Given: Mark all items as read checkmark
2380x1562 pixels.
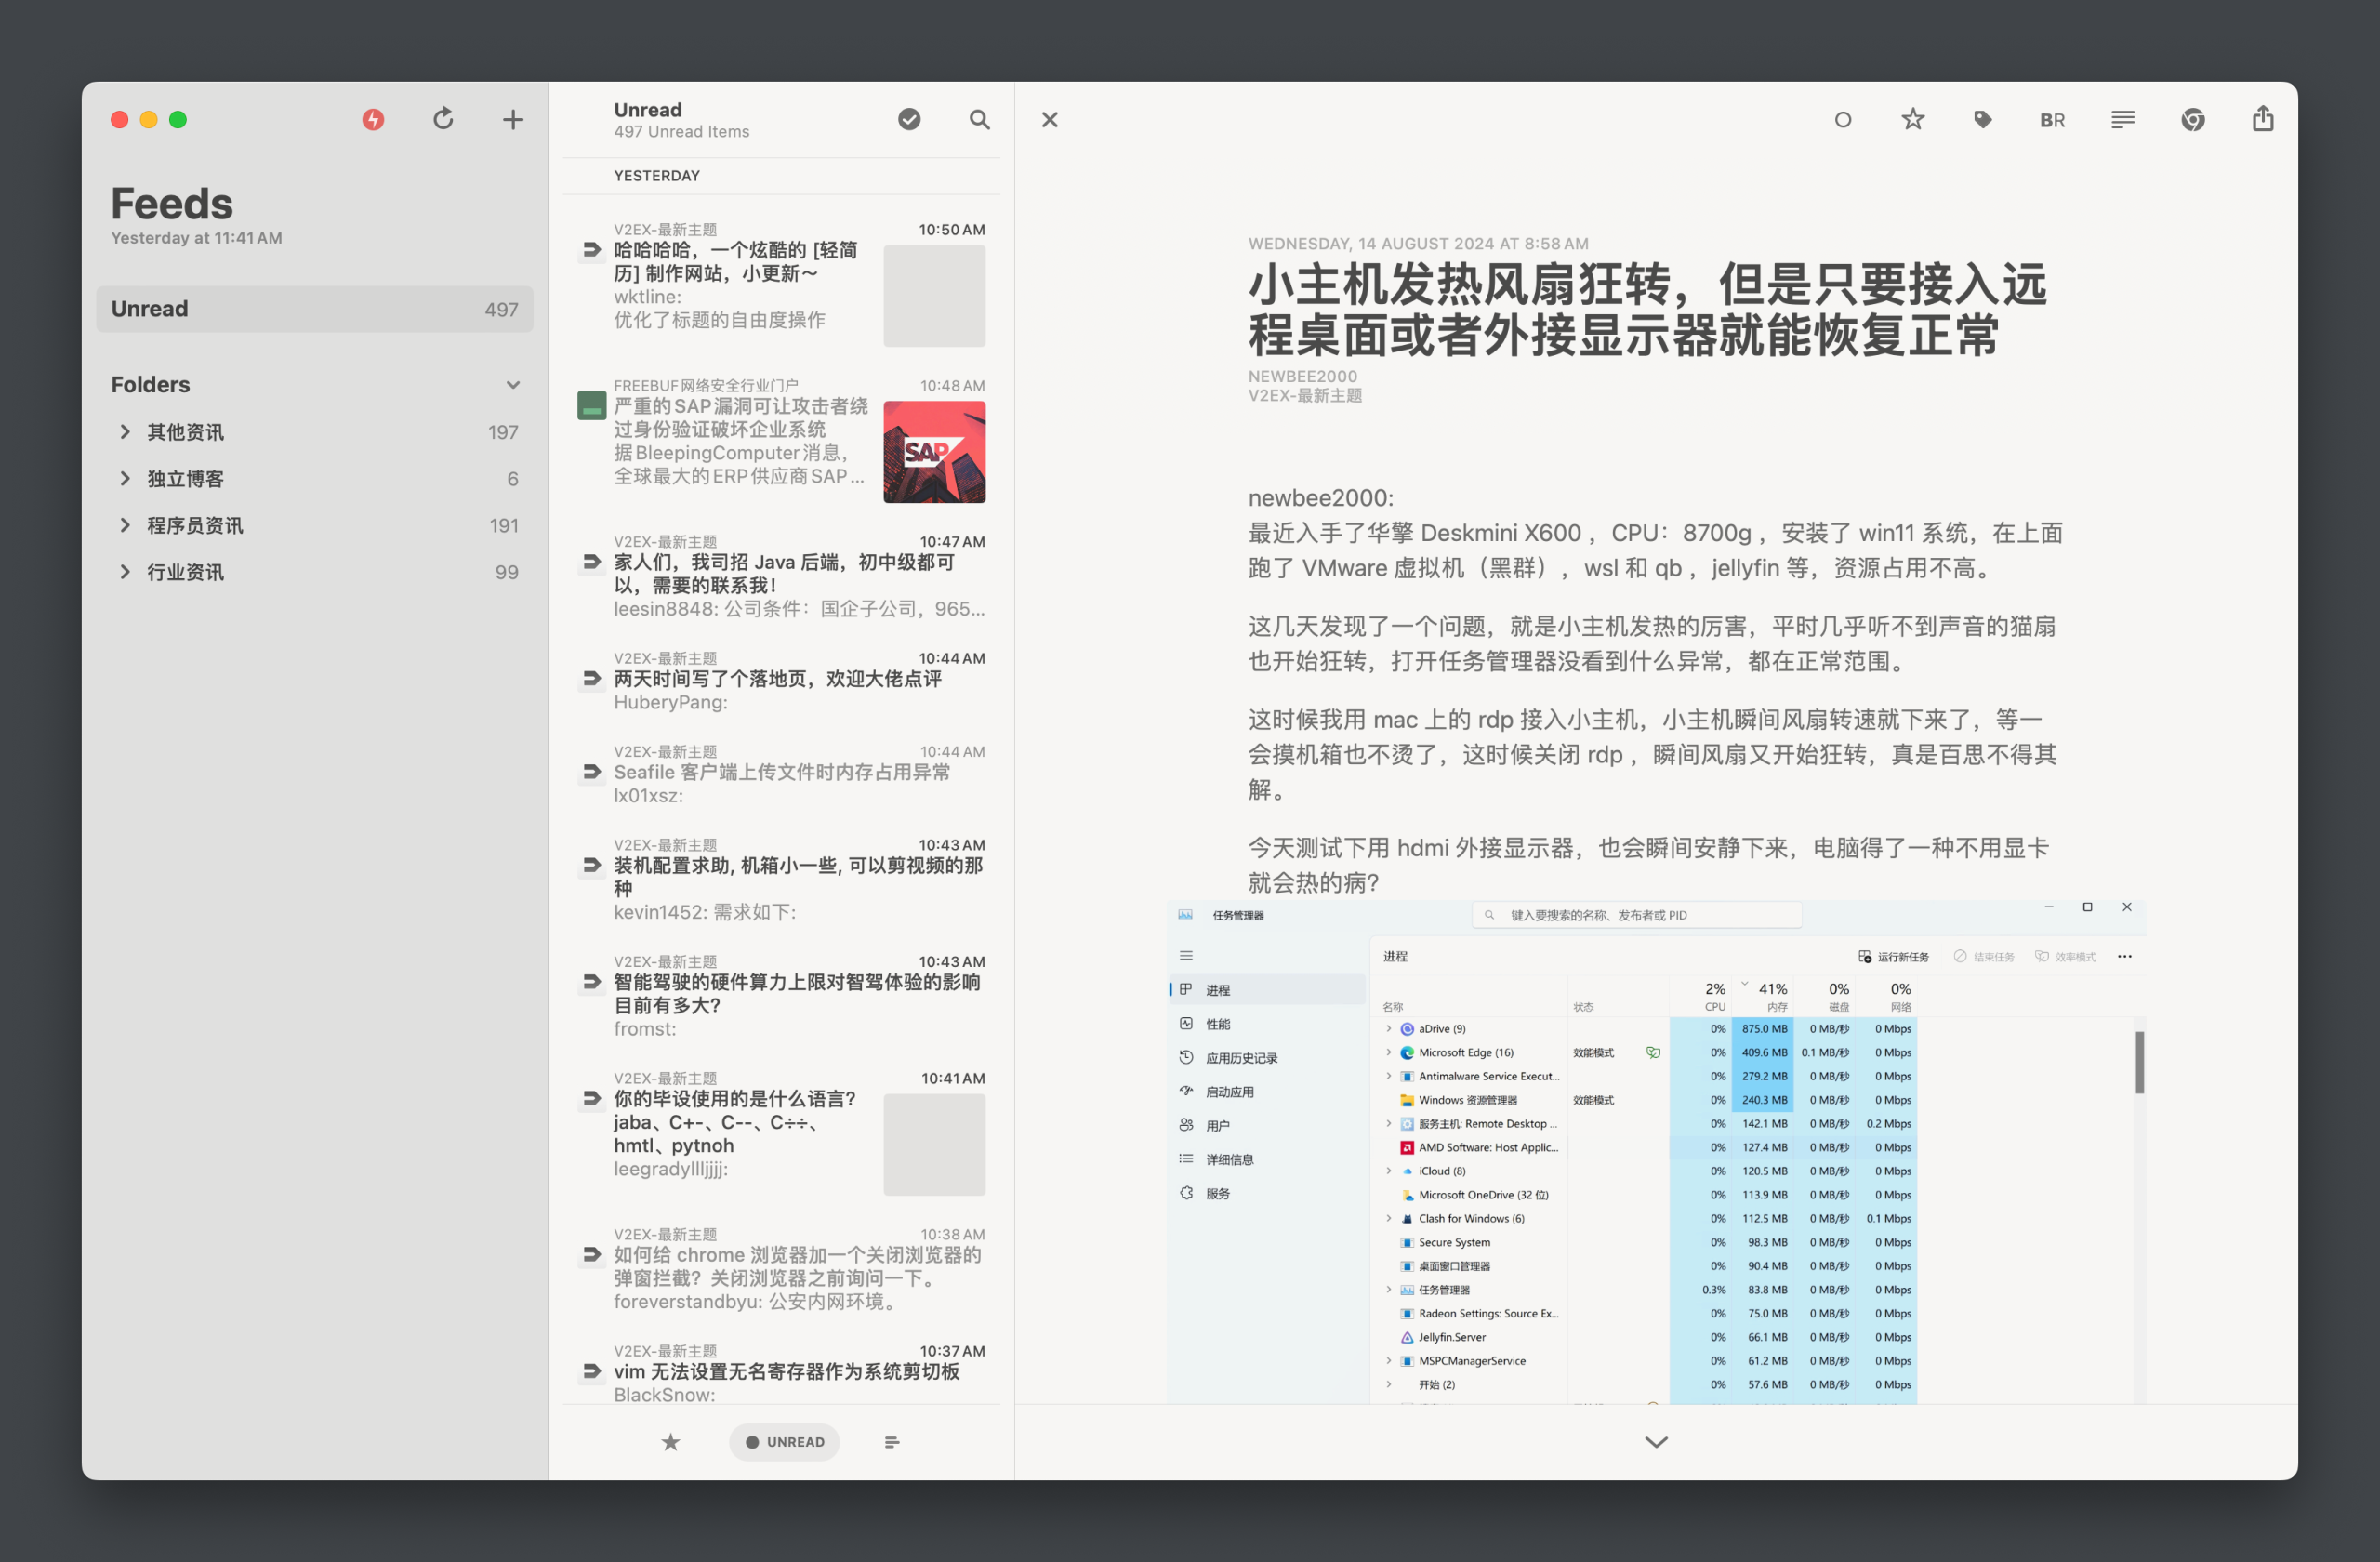Looking at the screenshot, I should (909, 120).
